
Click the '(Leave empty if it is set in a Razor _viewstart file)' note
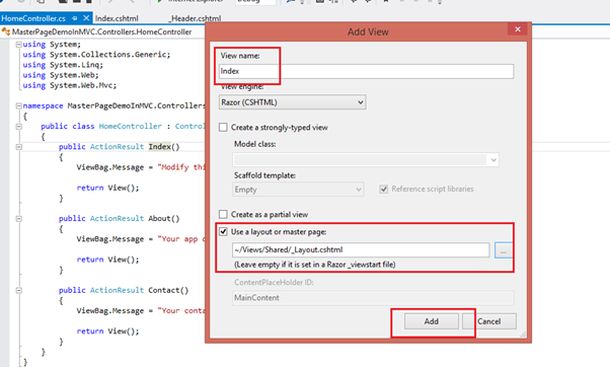coord(315,265)
